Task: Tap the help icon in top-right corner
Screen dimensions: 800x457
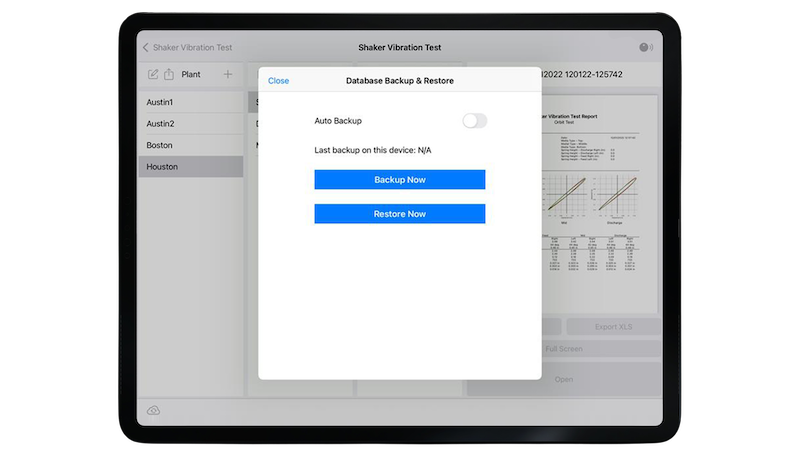Action: 645,47
